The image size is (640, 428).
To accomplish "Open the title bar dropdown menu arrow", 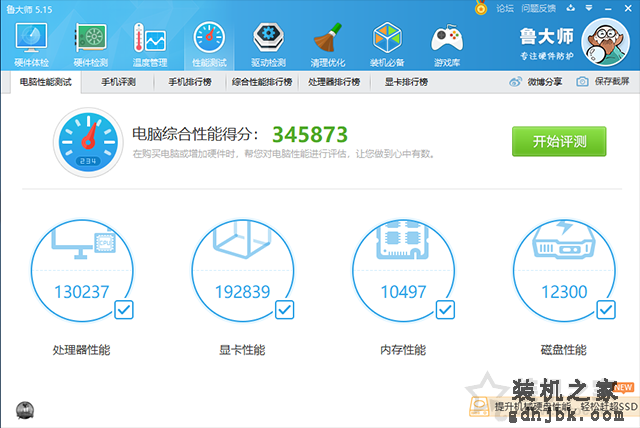I will pyautogui.click(x=589, y=8).
